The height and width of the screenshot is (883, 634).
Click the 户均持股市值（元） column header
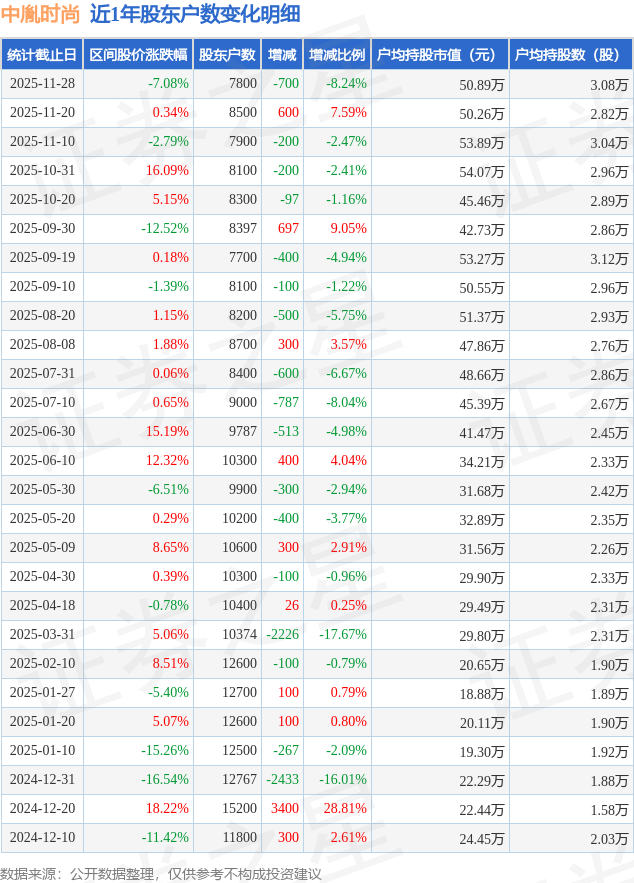pyautogui.click(x=440, y=55)
